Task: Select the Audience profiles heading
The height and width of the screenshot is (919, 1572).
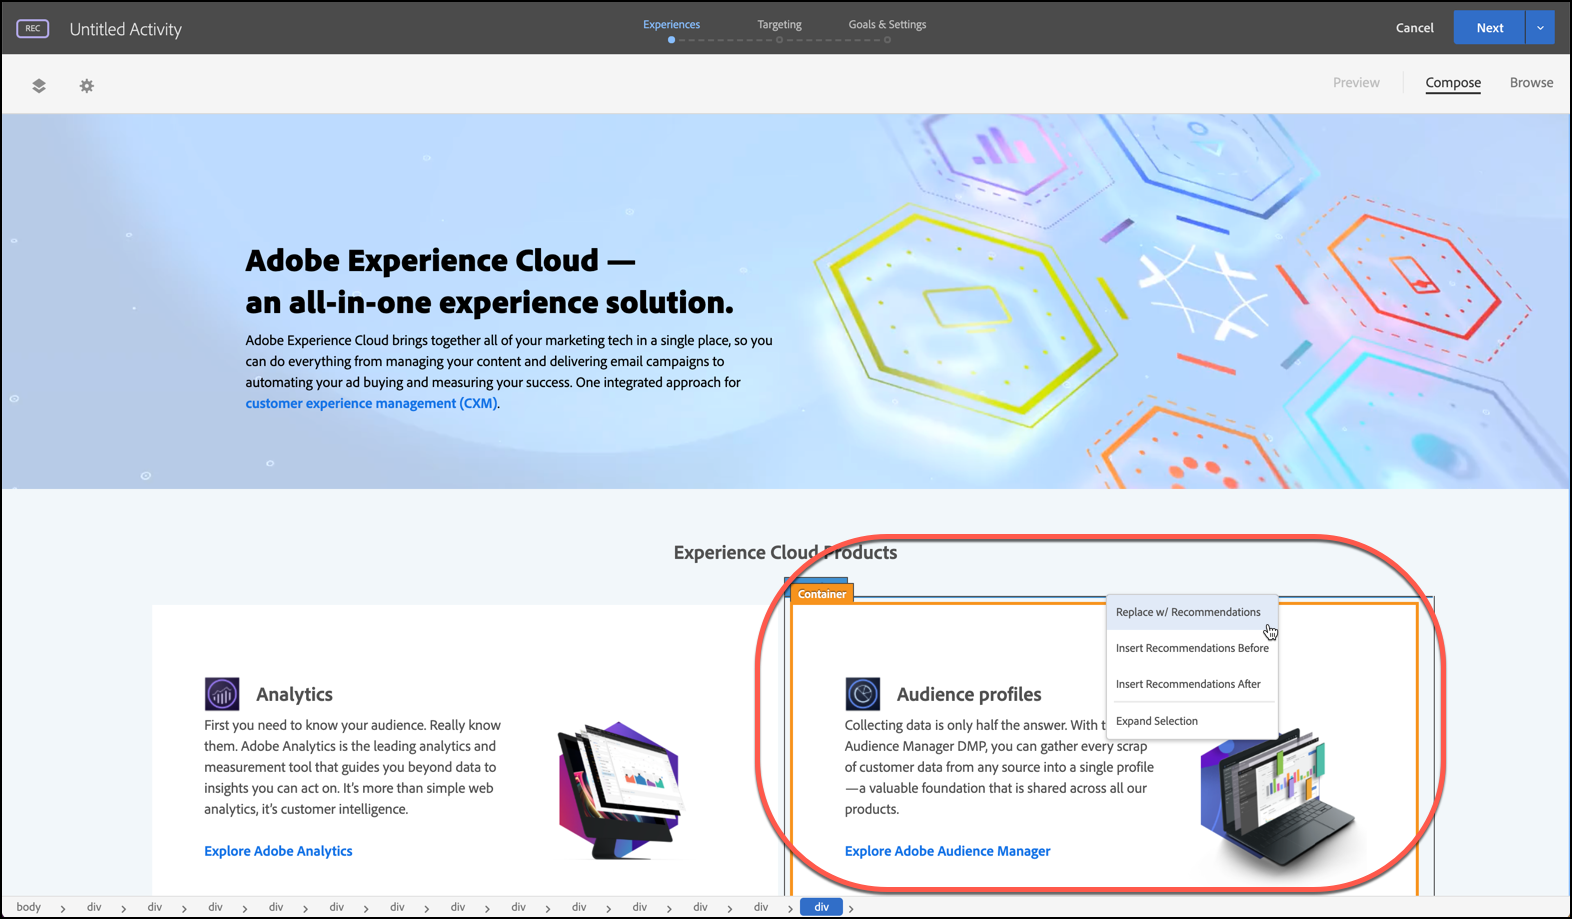Action: coord(969,694)
